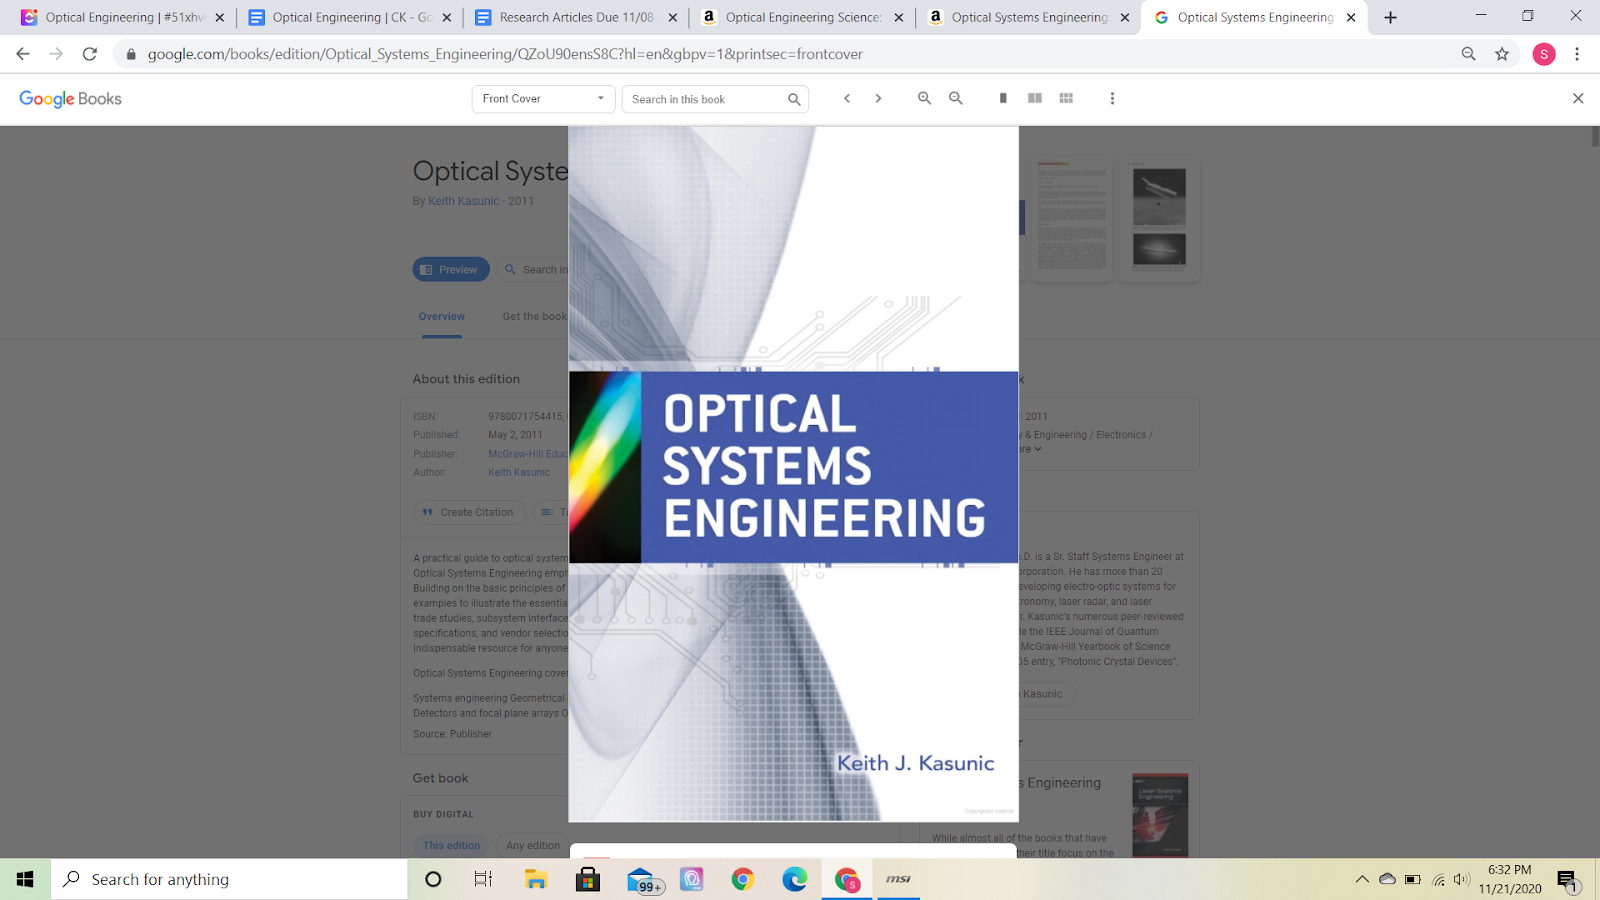
Task: Switch to two-page view
Action: (1035, 98)
